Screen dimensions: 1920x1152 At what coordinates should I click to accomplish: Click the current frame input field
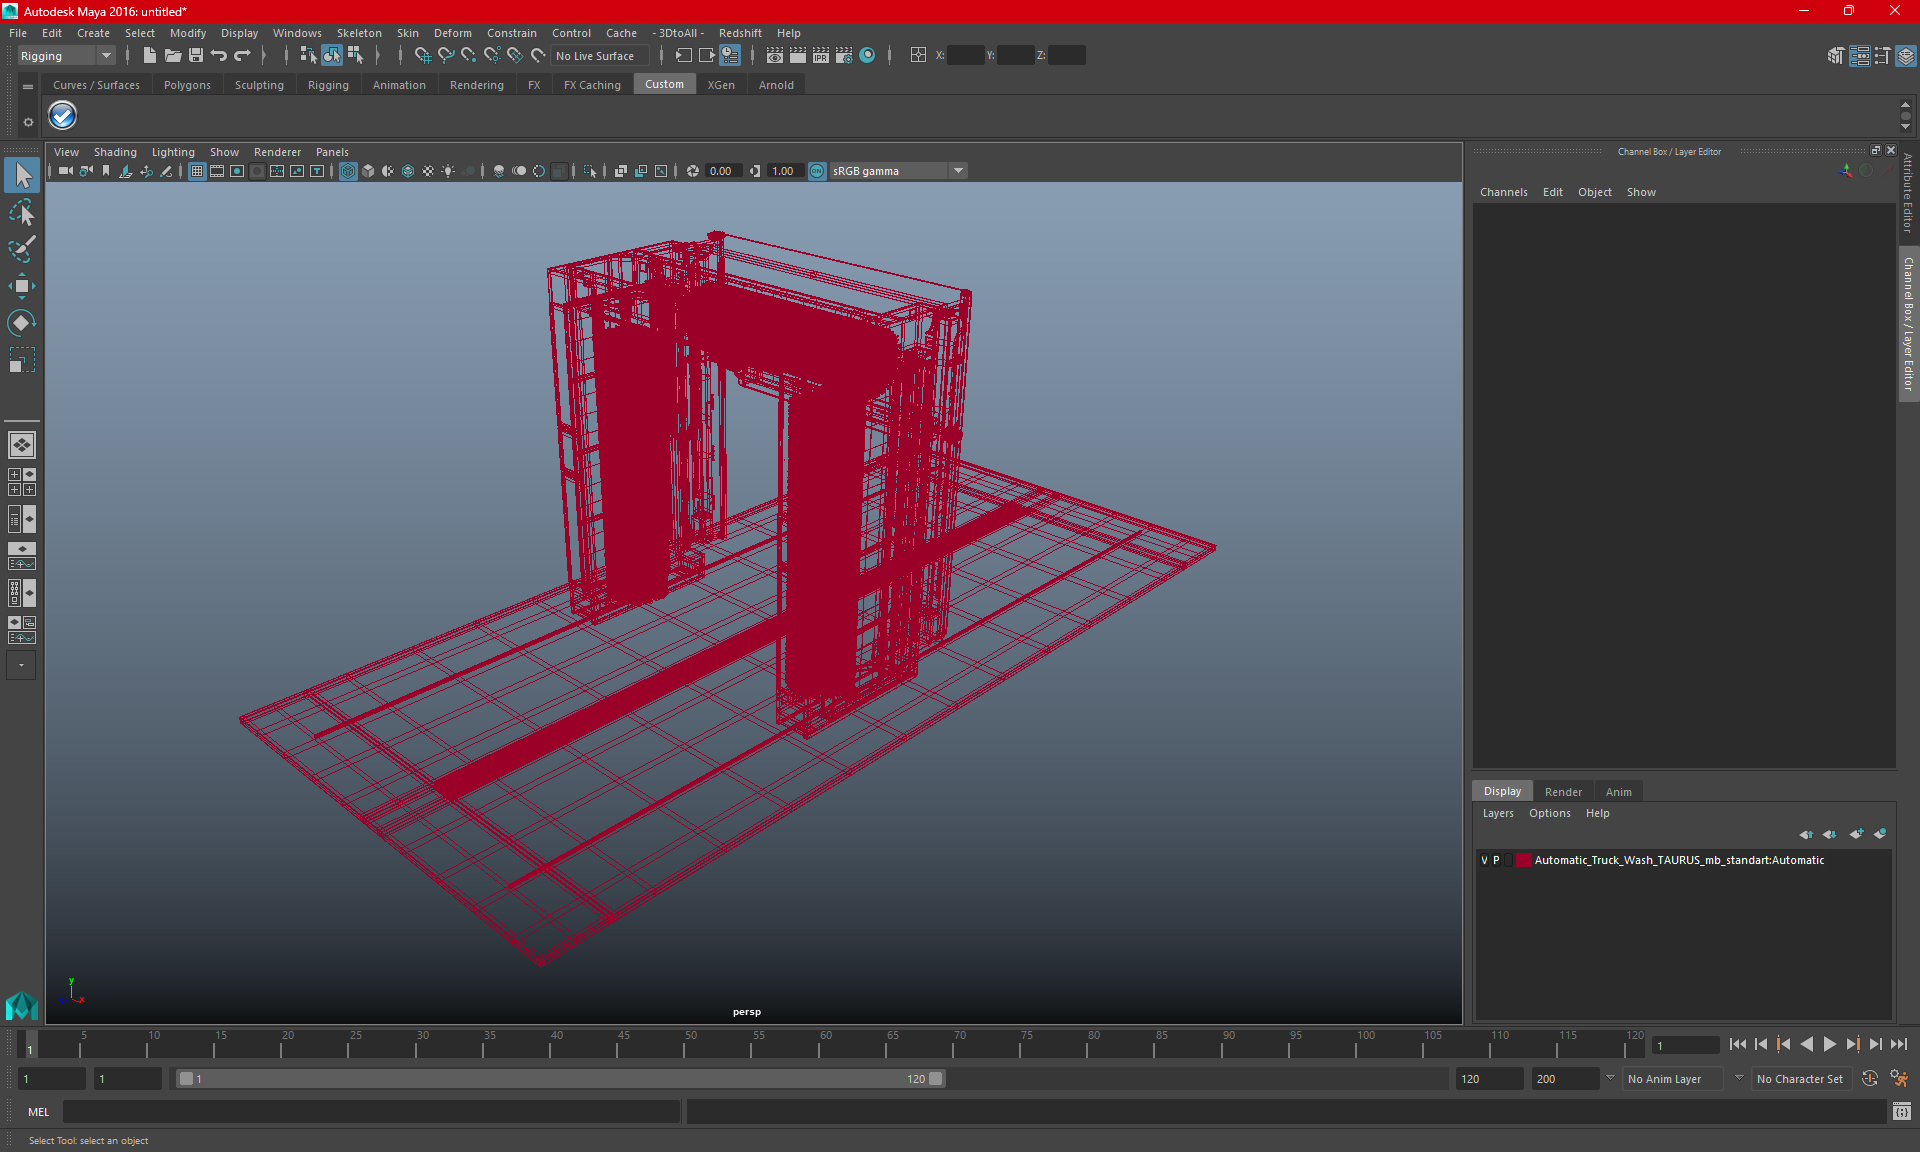point(1684,1046)
